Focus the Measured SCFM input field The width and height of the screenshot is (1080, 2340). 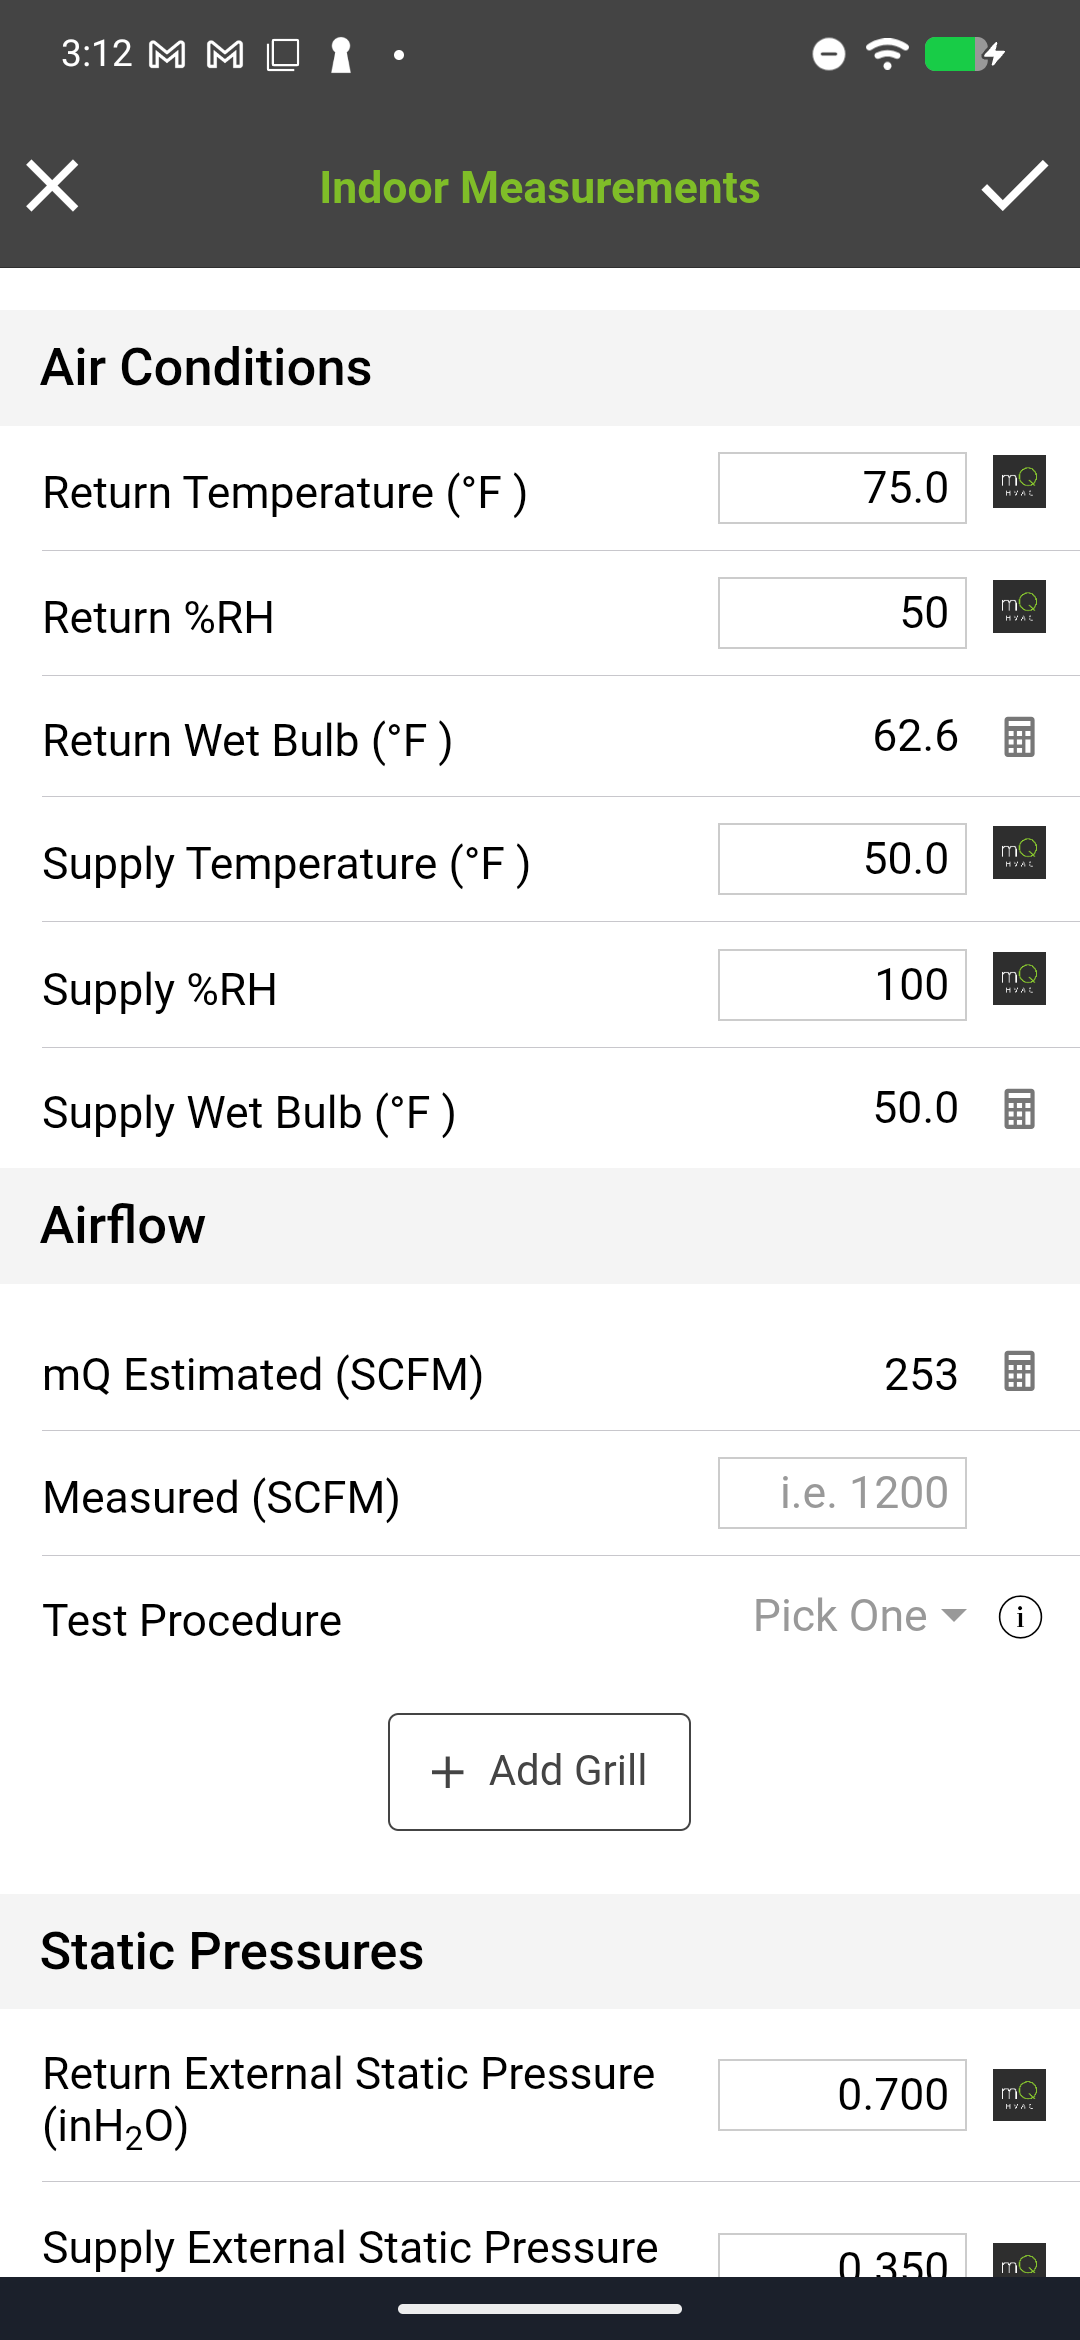point(842,1493)
